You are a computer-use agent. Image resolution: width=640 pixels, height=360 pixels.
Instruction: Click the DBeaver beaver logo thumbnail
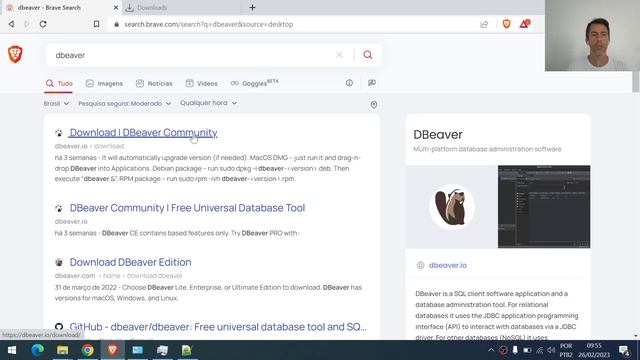tap(452, 207)
